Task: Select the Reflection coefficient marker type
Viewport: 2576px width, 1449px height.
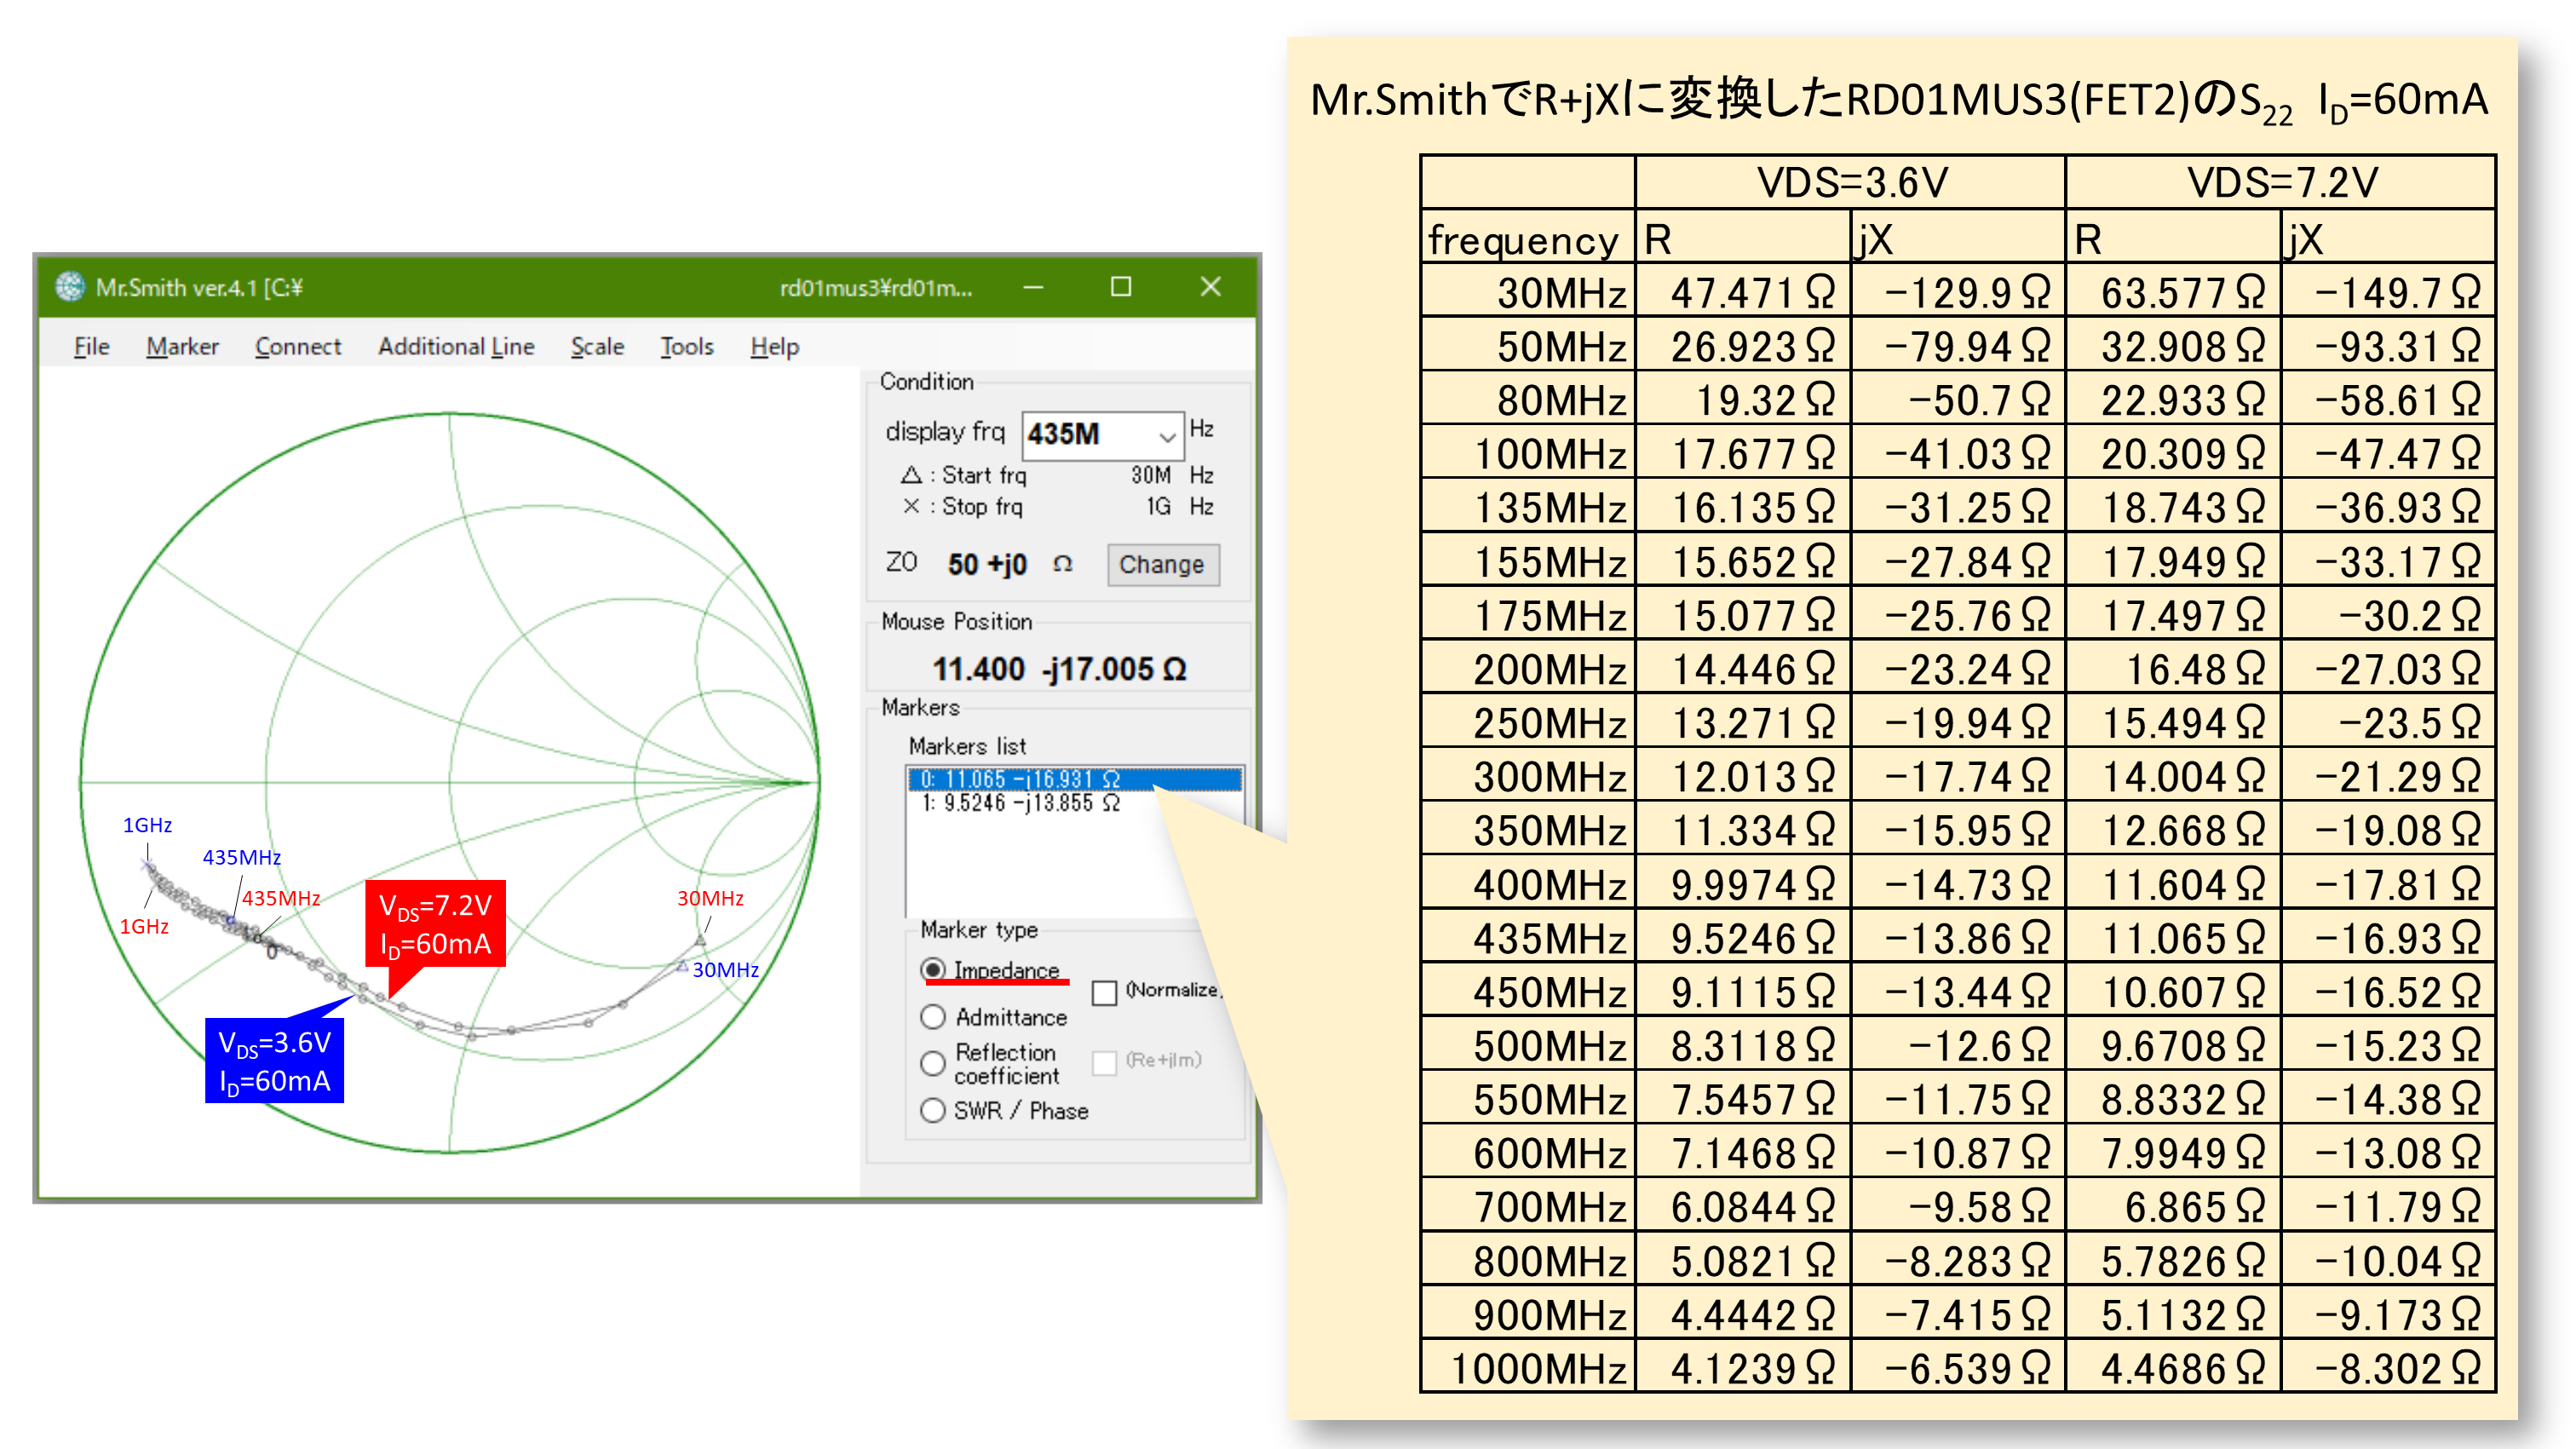Action: 990,1063
